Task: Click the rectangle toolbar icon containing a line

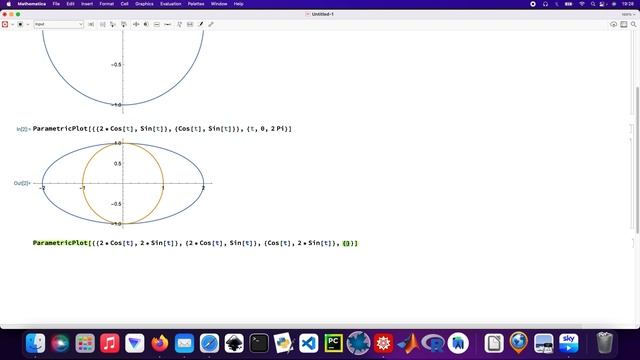Action: (x=157, y=24)
